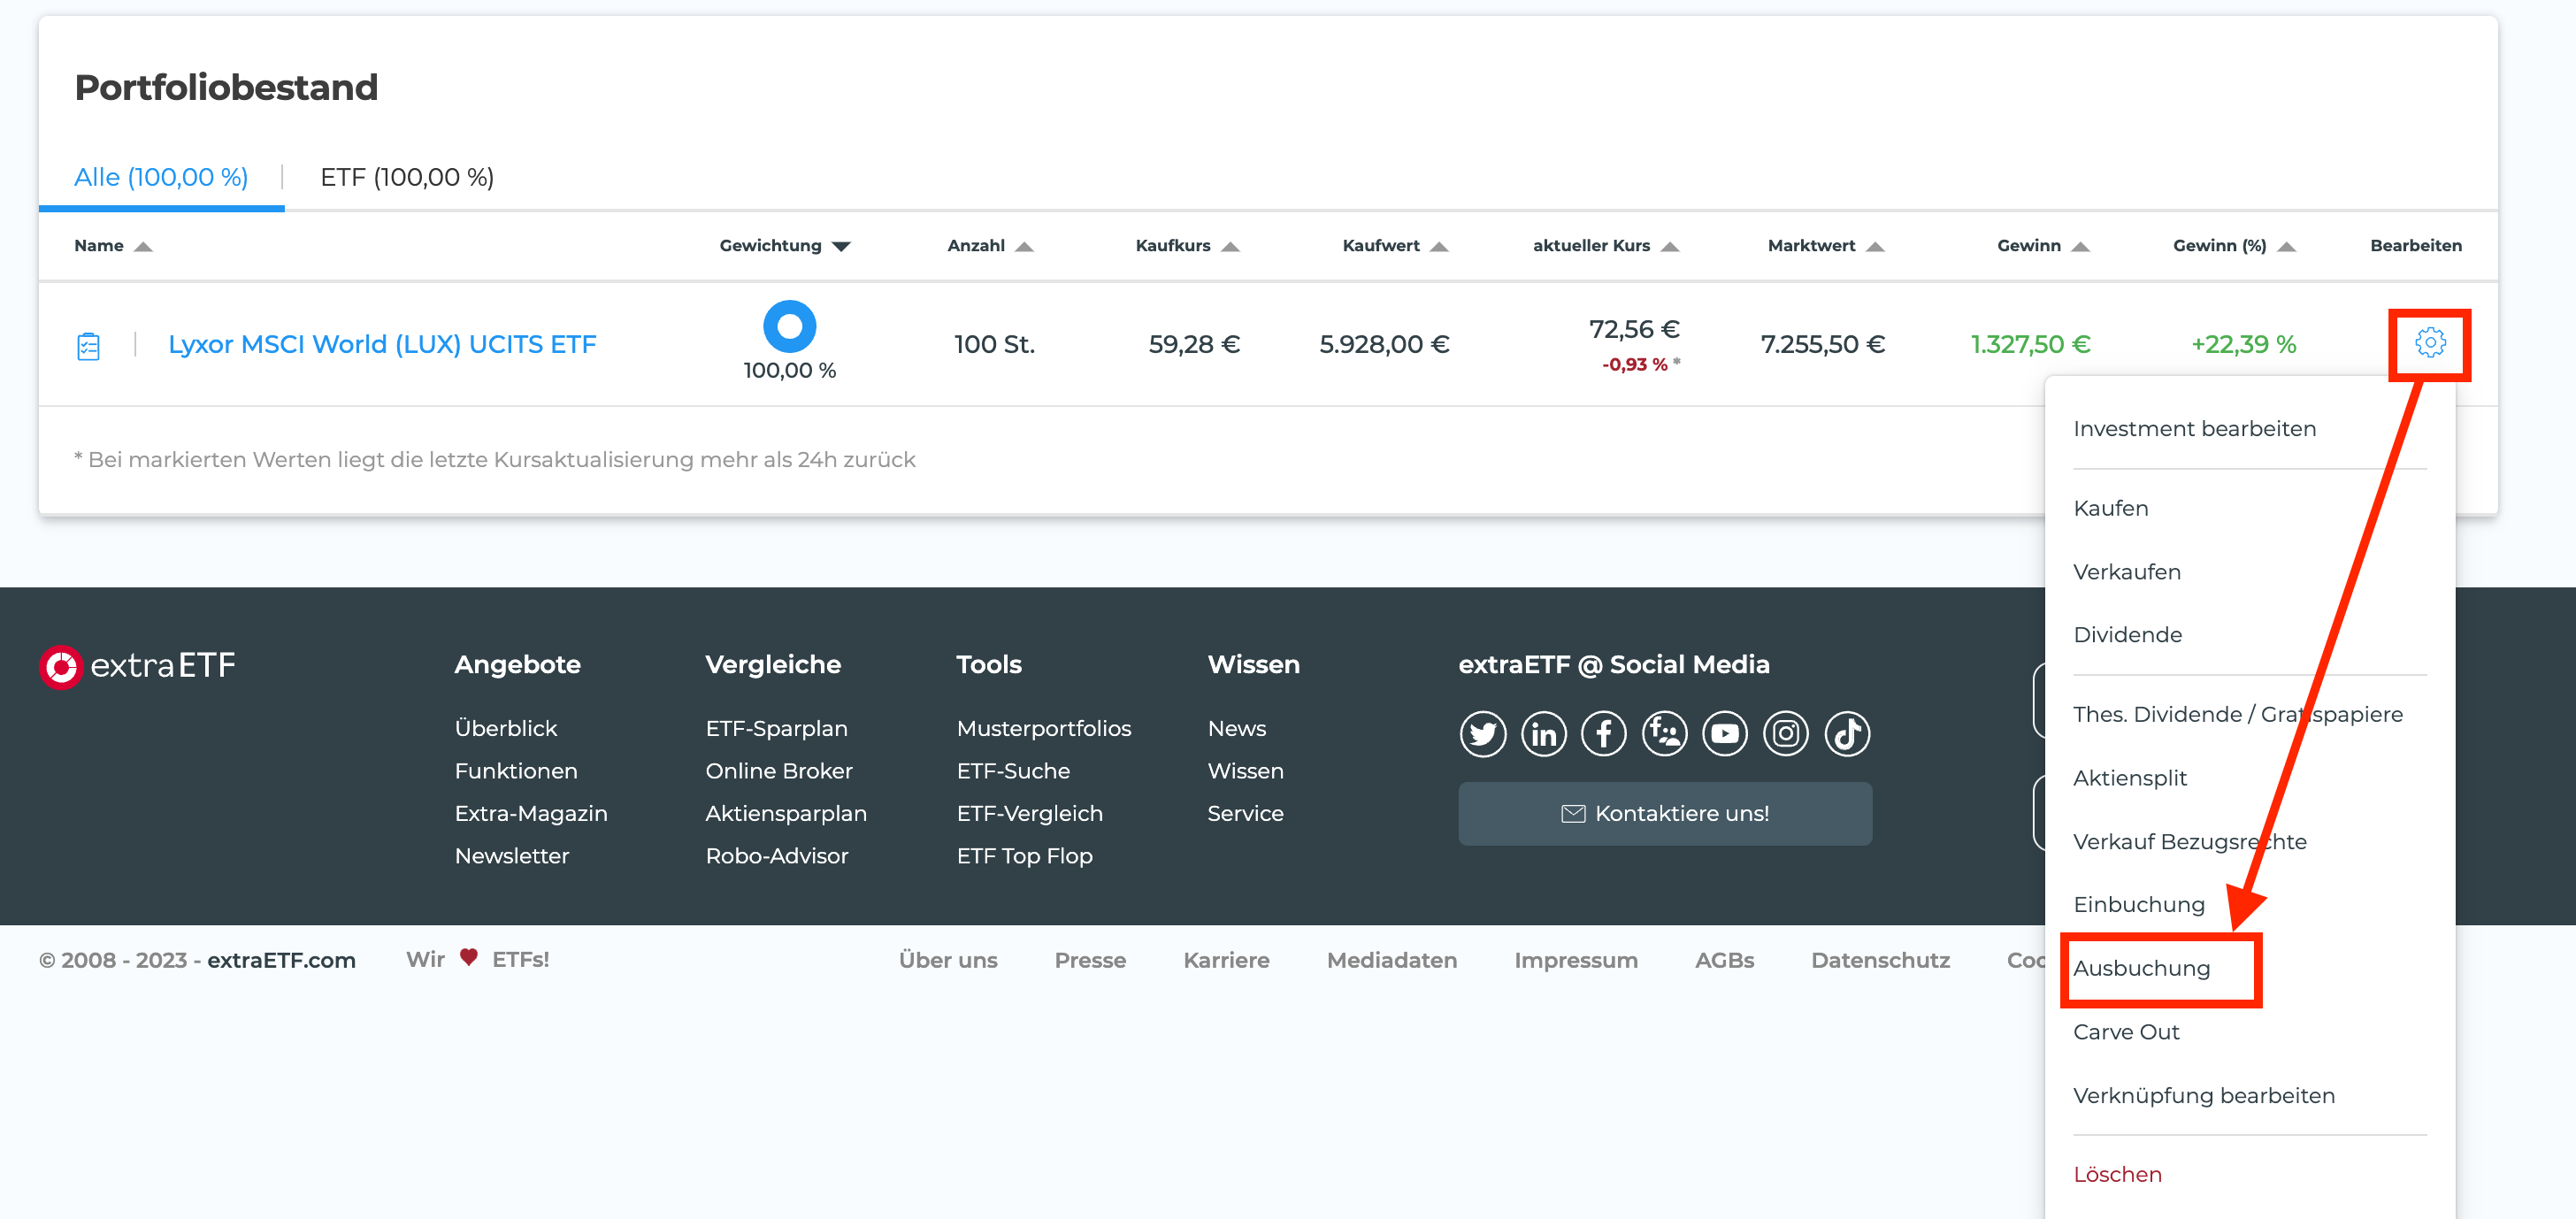The height and width of the screenshot is (1219, 2576).
Task: Sort table by Anzahl column arrow
Action: [1024, 247]
